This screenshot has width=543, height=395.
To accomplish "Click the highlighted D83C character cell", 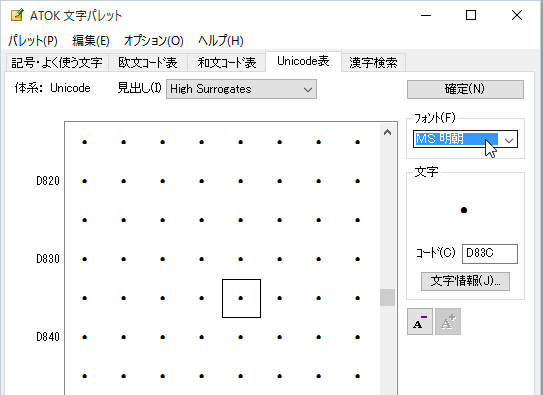I will (241, 298).
